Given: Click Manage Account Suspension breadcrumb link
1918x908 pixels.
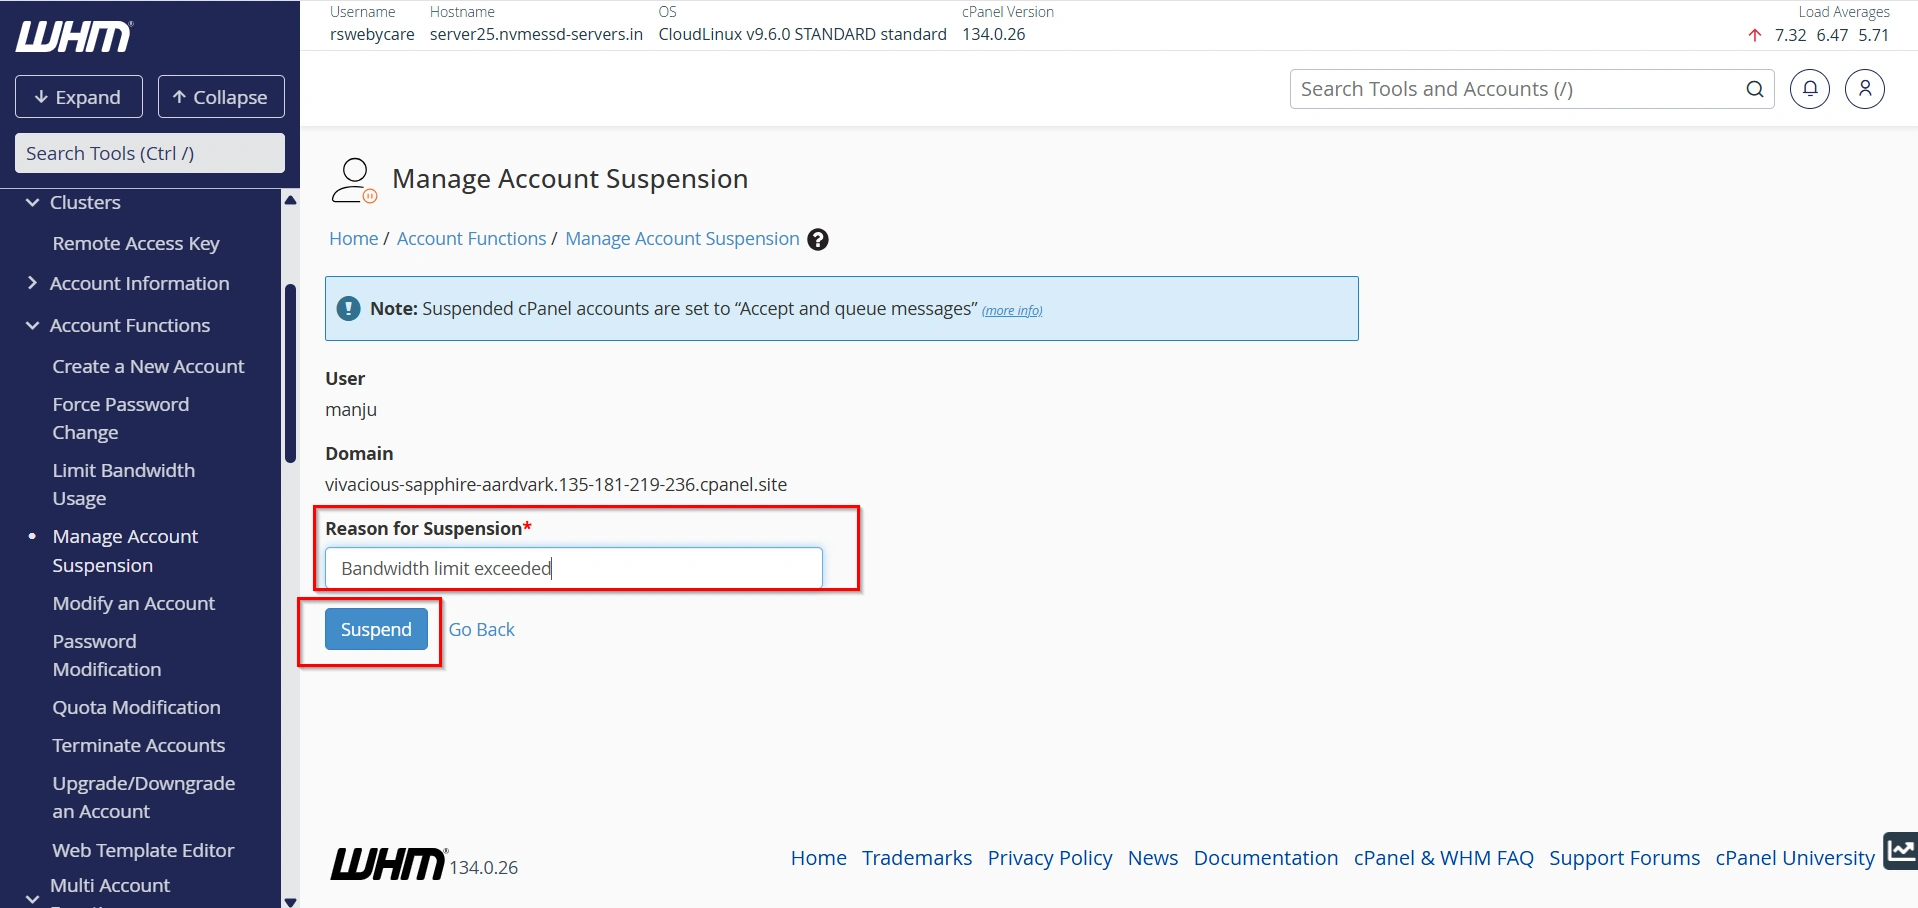Looking at the screenshot, I should click(x=682, y=239).
